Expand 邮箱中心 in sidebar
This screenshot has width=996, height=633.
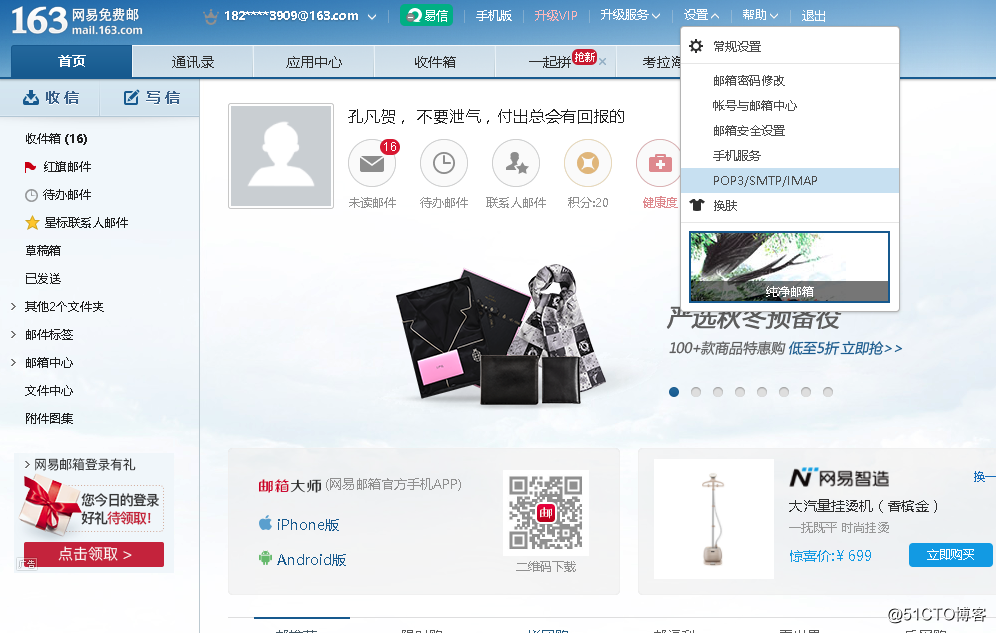coord(13,363)
